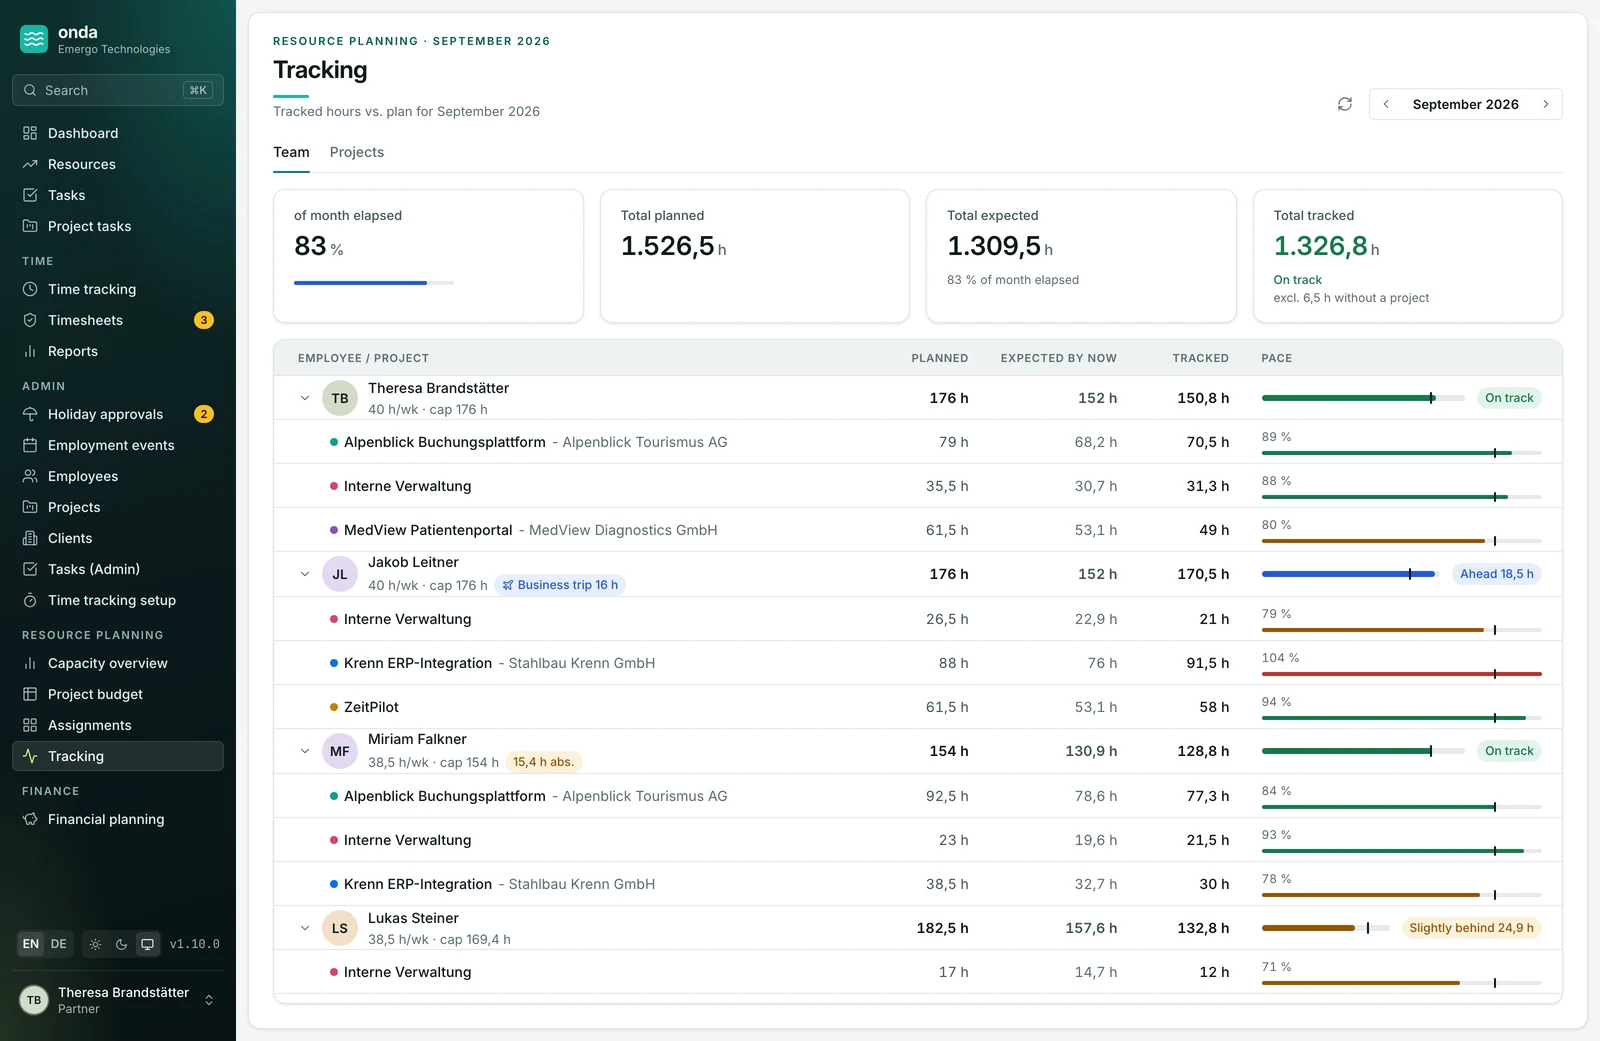The image size is (1600, 1041).
Task: Open Clients building icon item
Action: coord(118,538)
